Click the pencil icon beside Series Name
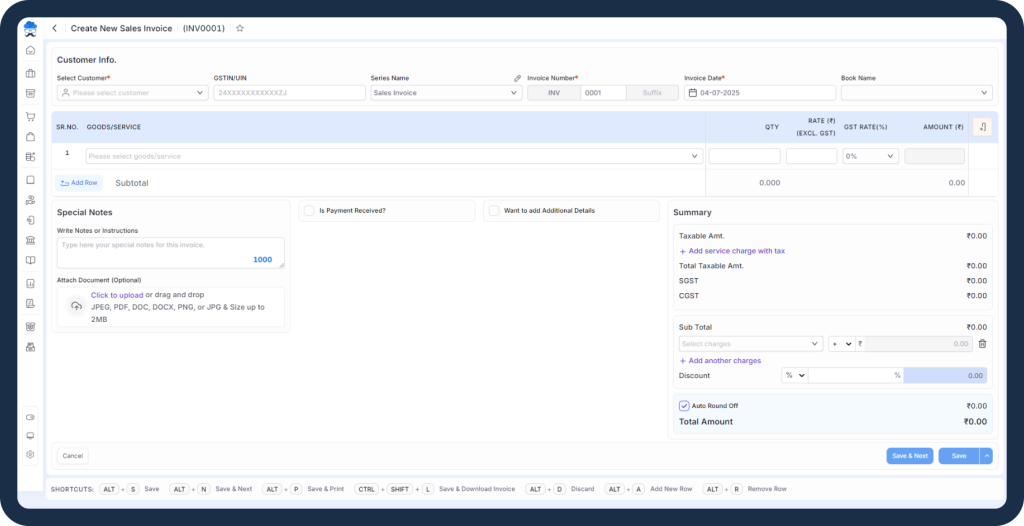The image size is (1024, 526). pyautogui.click(x=517, y=78)
